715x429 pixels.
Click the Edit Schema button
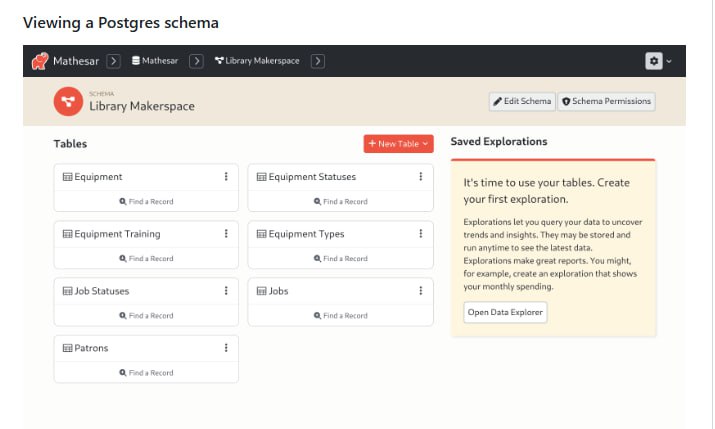click(x=521, y=101)
